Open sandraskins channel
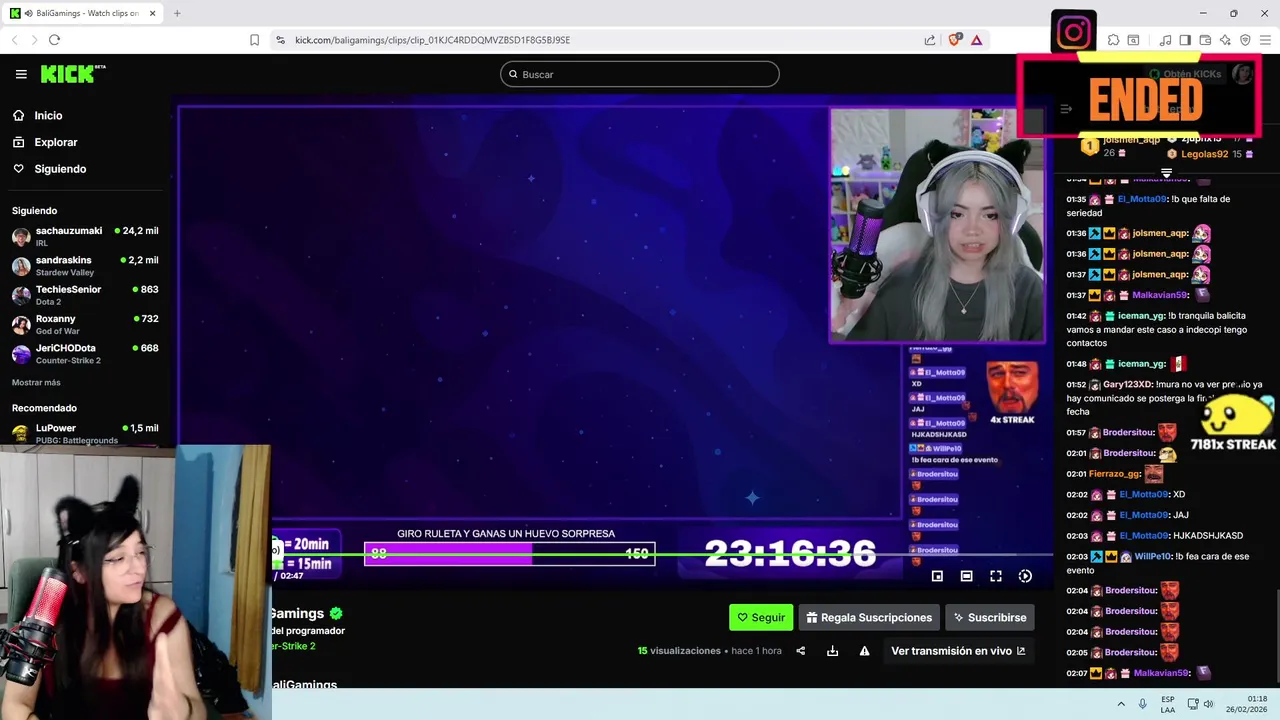 point(85,266)
